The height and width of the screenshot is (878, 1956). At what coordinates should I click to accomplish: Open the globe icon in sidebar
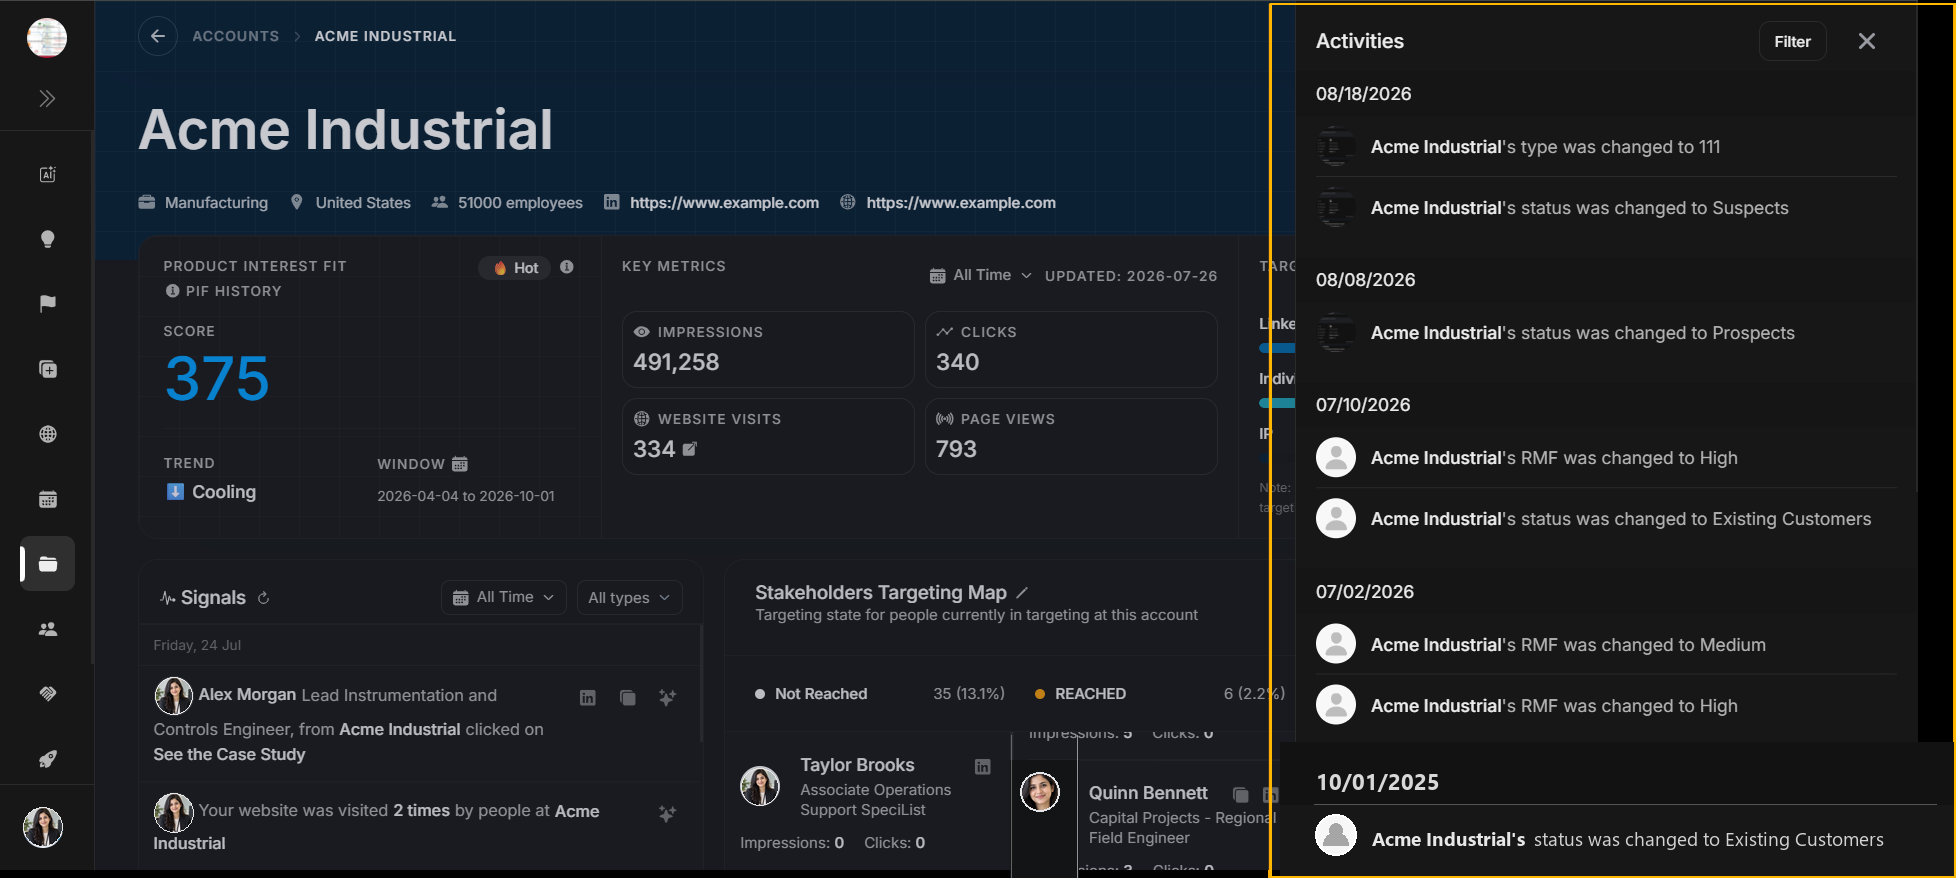[x=47, y=434]
